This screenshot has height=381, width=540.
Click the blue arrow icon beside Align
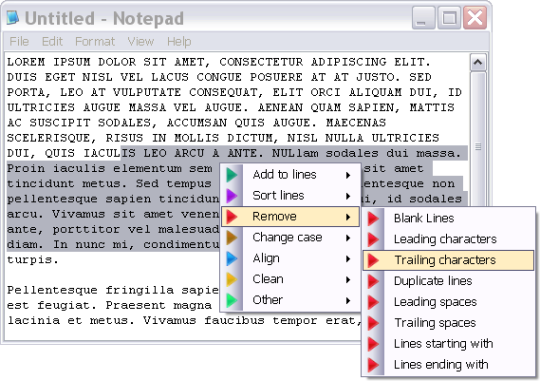point(232,258)
